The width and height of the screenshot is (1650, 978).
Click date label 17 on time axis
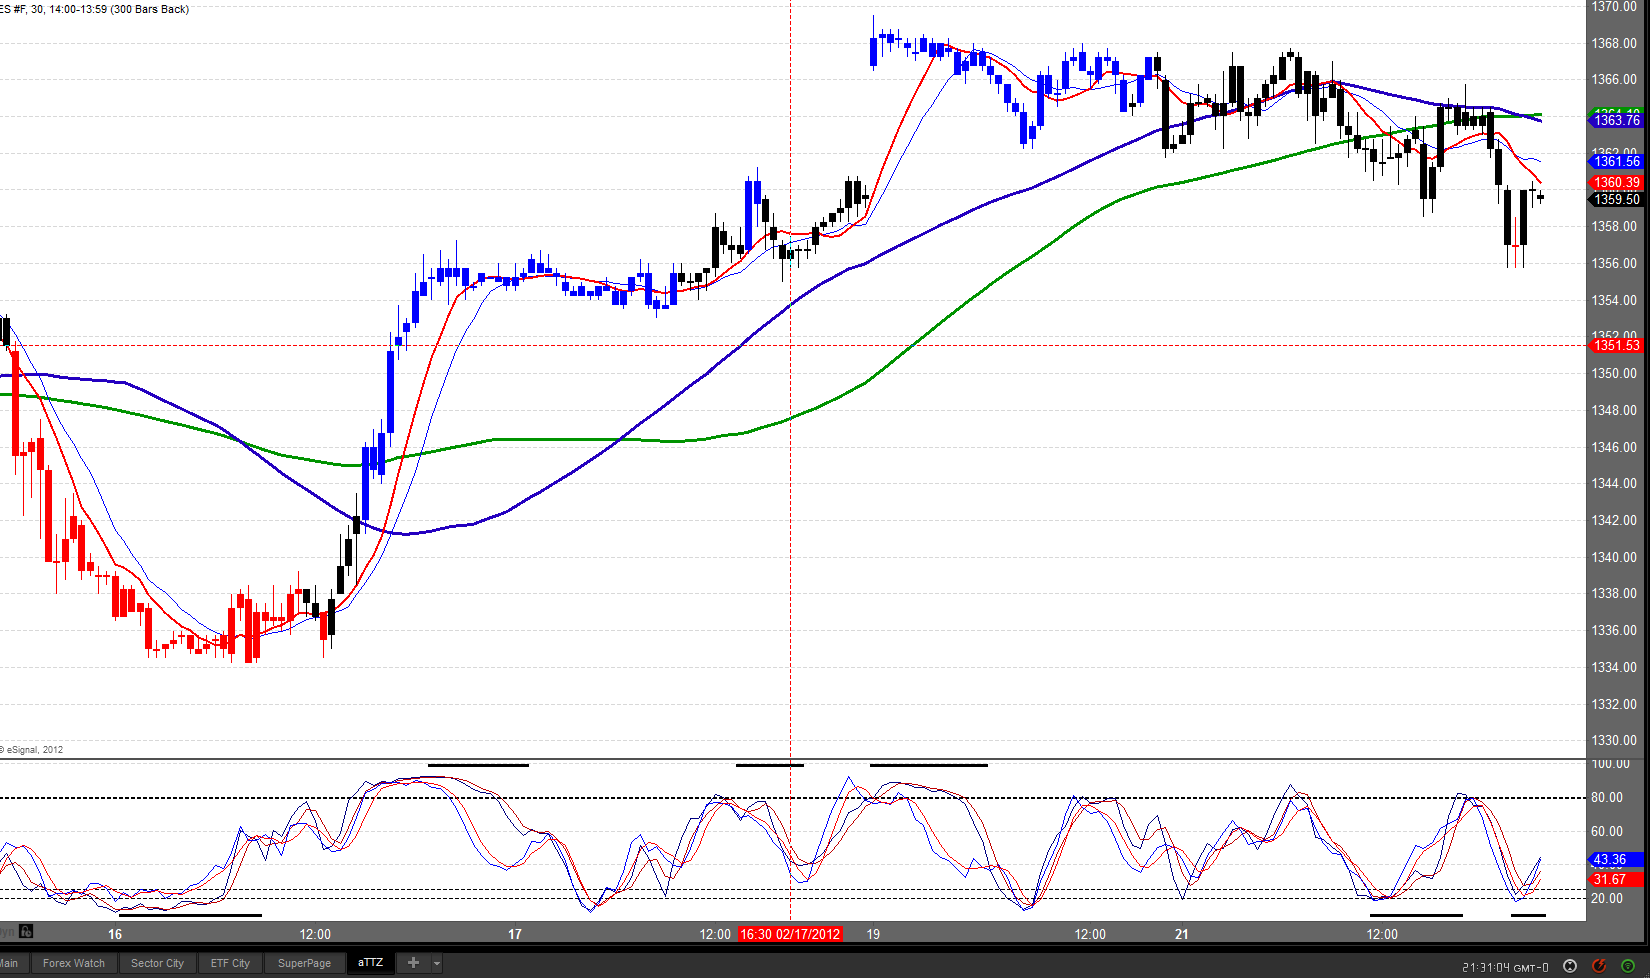(x=515, y=934)
